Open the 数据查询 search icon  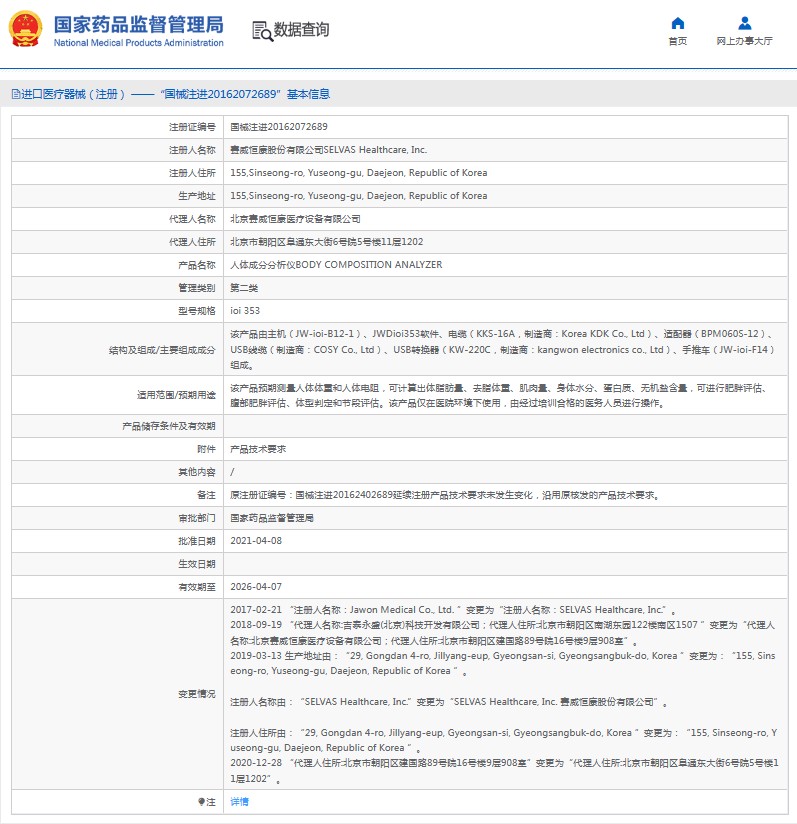click(x=262, y=31)
